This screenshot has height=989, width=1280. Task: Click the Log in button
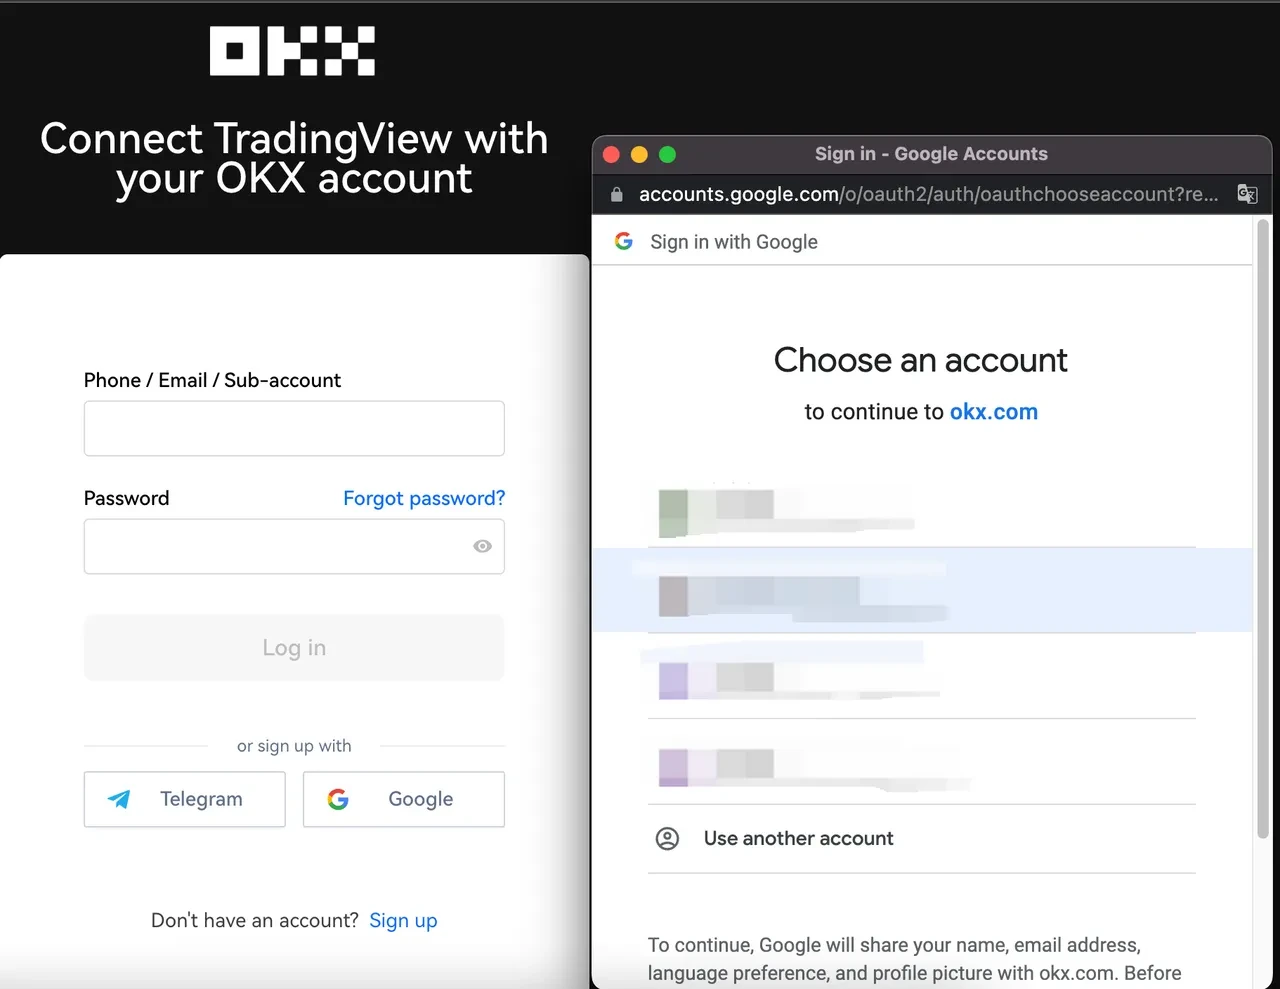[294, 648]
